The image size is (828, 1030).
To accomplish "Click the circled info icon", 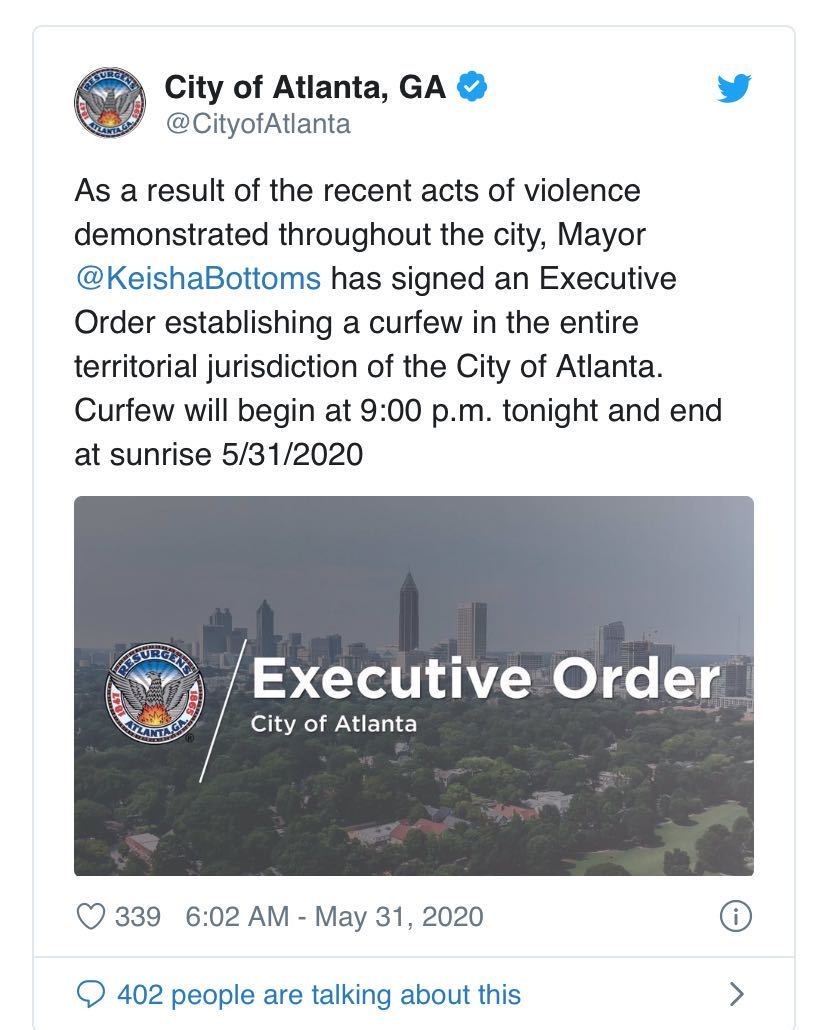I will (735, 916).
